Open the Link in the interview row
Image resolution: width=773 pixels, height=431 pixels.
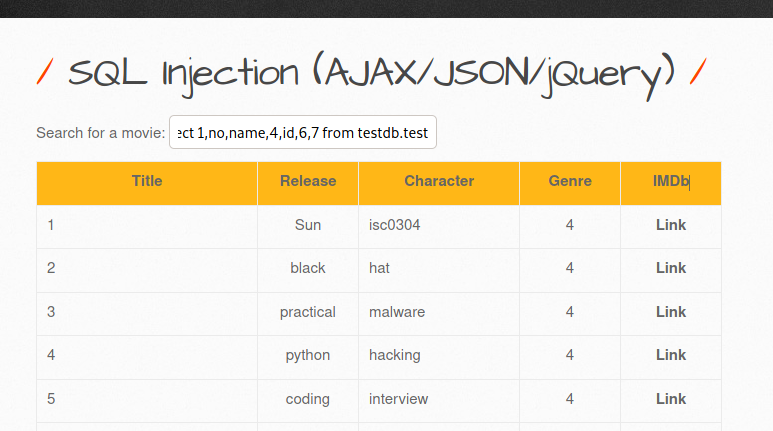tap(670, 398)
